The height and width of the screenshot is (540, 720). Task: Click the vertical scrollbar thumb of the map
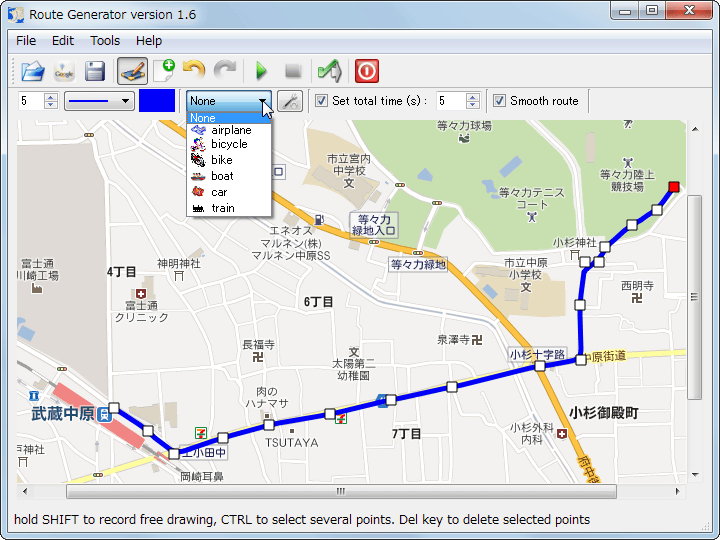pyautogui.click(x=694, y=297)
